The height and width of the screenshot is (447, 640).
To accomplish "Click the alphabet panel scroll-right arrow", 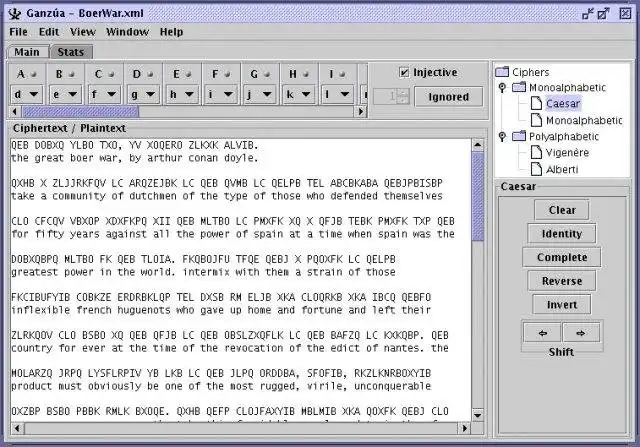I will tap(361, 111).
